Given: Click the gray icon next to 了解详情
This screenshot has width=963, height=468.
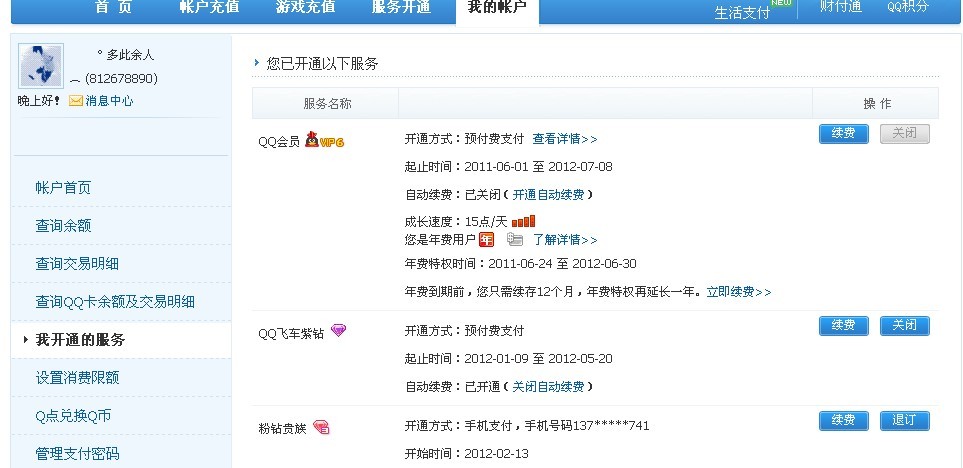Looking at the screenshot, I should point(515,240).
